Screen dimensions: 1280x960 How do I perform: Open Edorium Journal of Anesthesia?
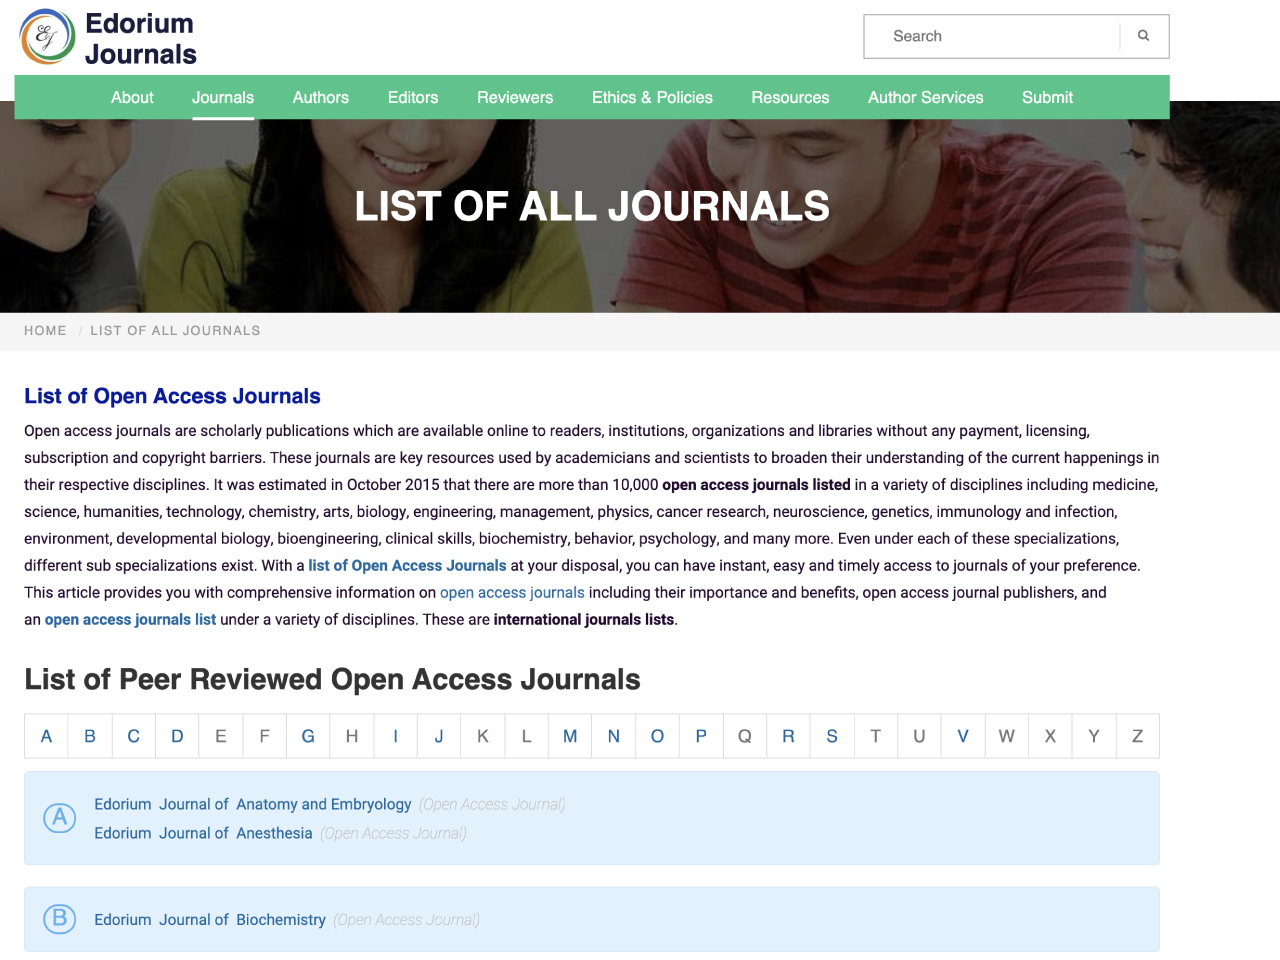[x=203, y=833]
